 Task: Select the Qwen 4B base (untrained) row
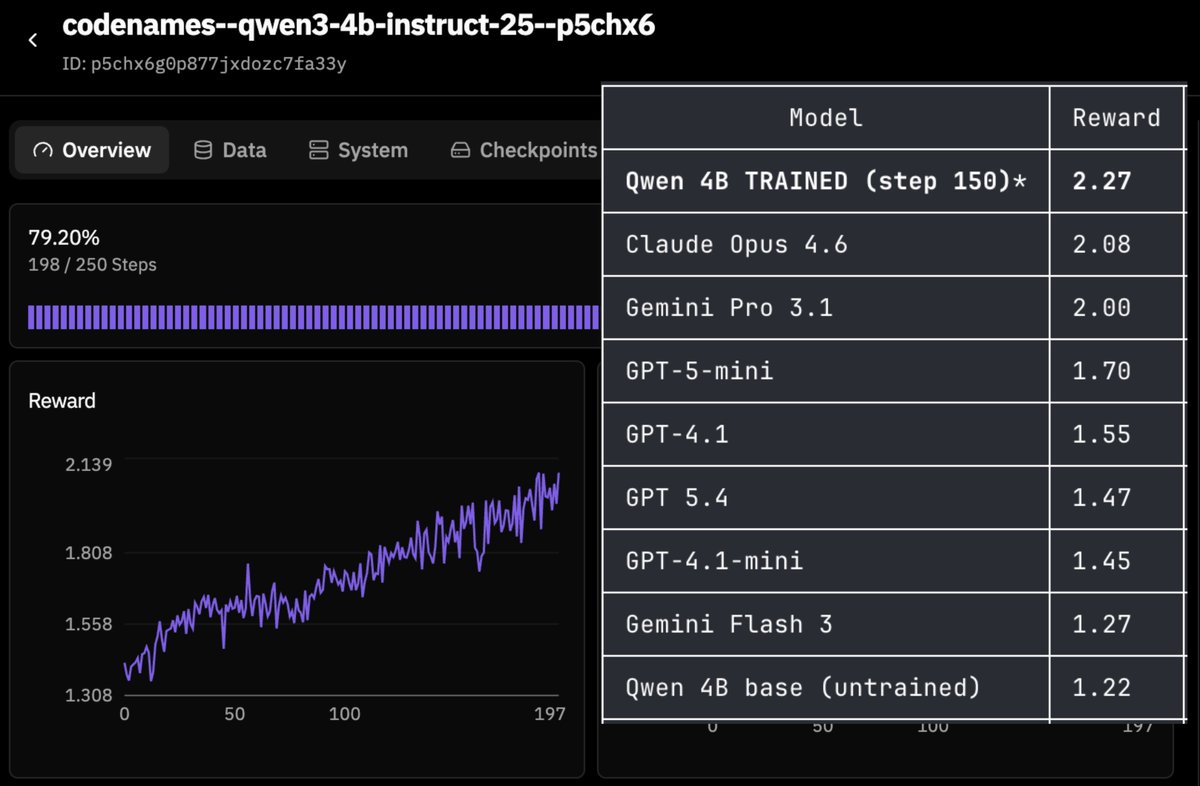coord(893,688)
